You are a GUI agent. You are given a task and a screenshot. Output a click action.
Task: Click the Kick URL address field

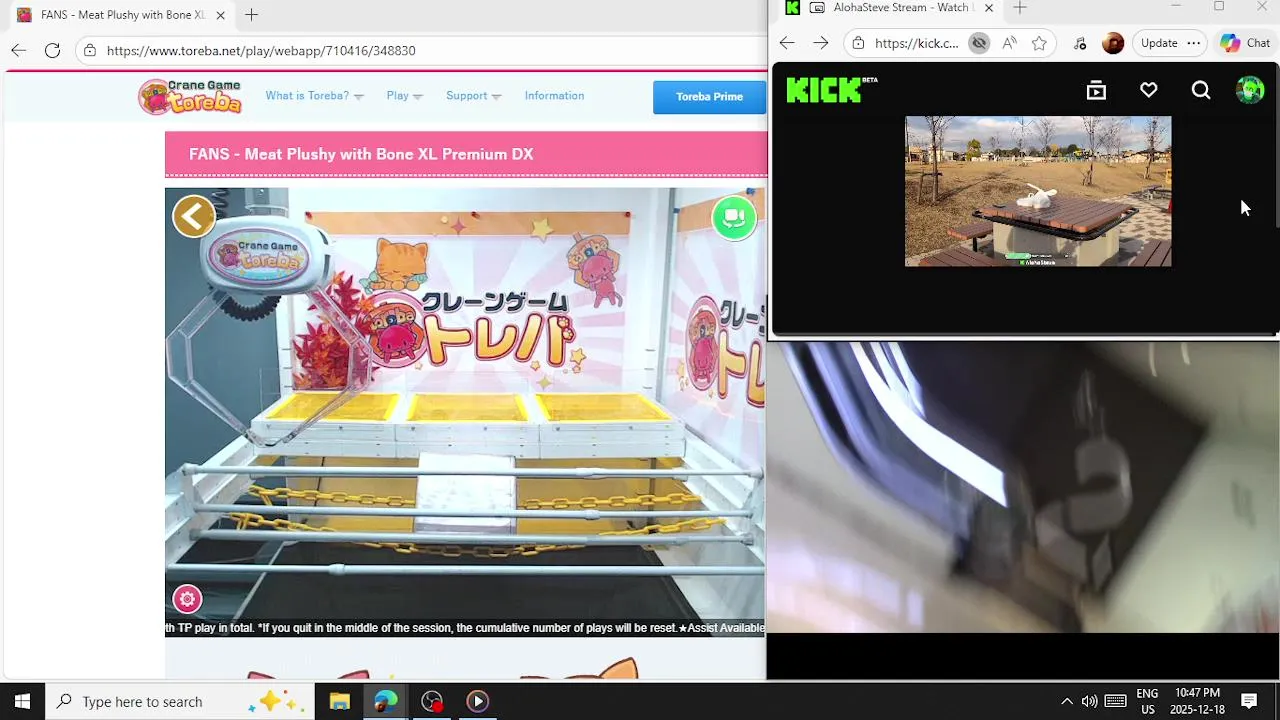916,43
